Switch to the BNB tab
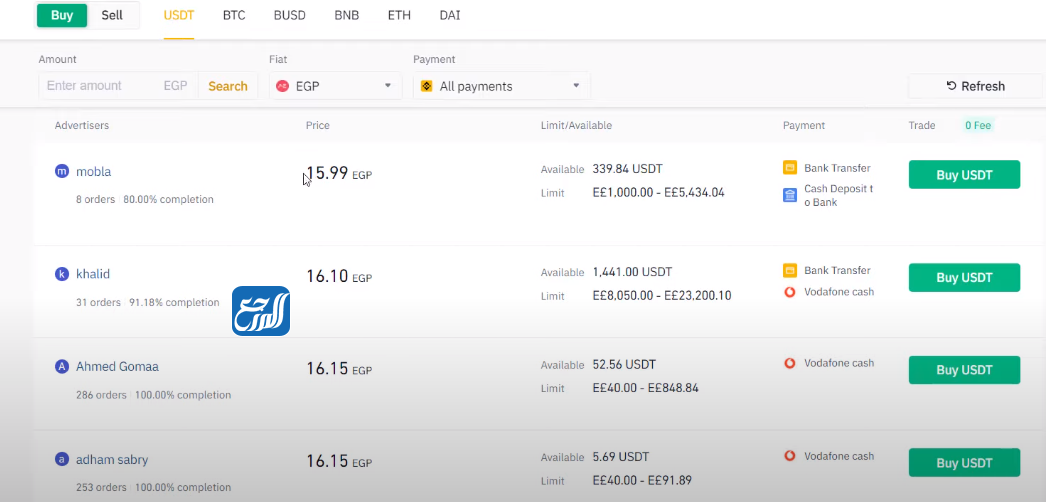1046x502 pixels. [x=347, y=15]
